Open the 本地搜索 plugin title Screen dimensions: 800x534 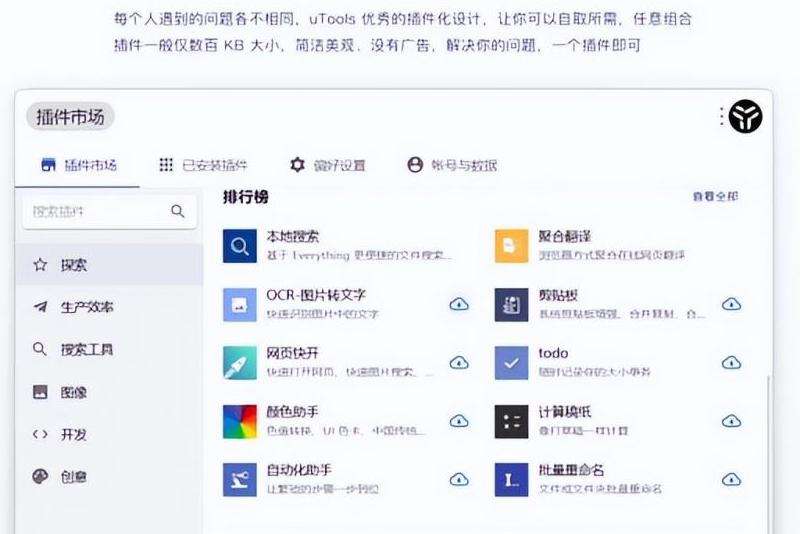(x=293, y=236)
